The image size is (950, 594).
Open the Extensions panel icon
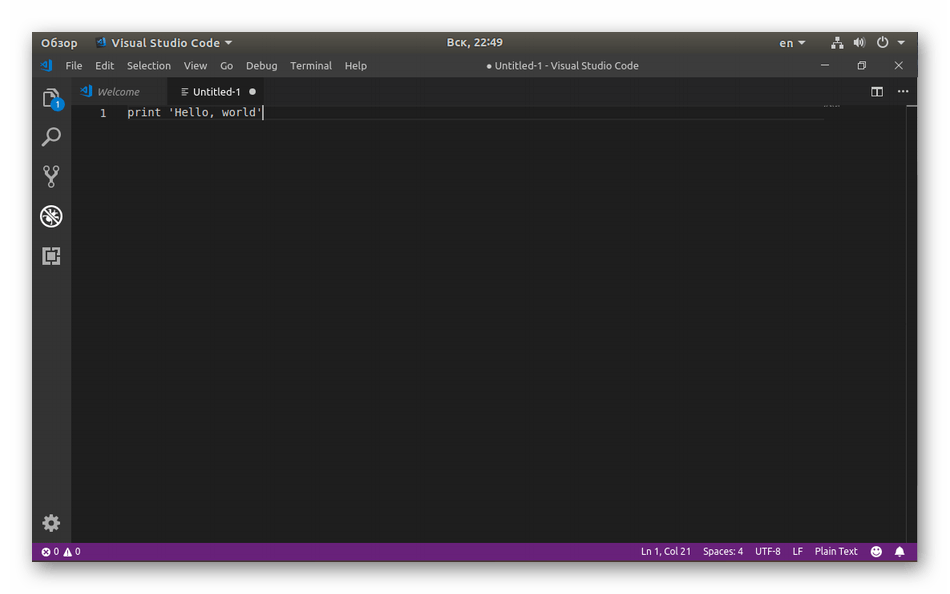(51, 256)
